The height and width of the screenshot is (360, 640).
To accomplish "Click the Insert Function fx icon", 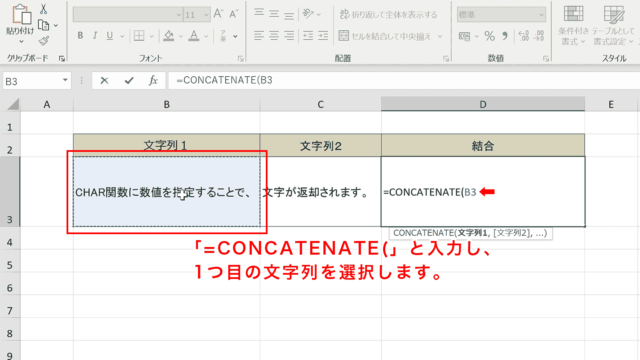I will click(x=153, y=80).
